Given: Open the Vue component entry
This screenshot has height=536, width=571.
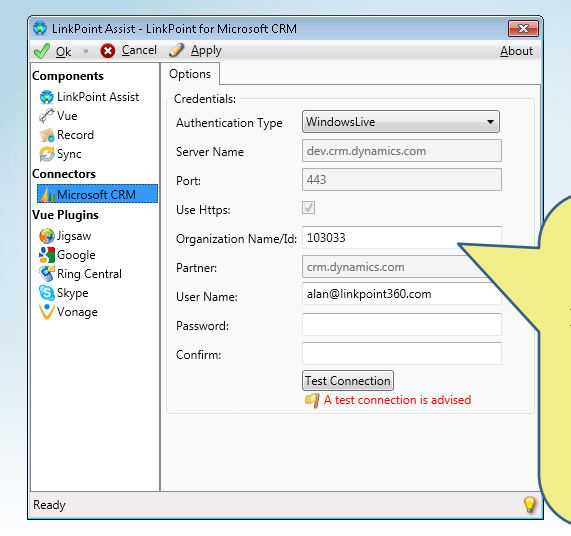Looking at the screenshot, I should click(x=67, y=116).
